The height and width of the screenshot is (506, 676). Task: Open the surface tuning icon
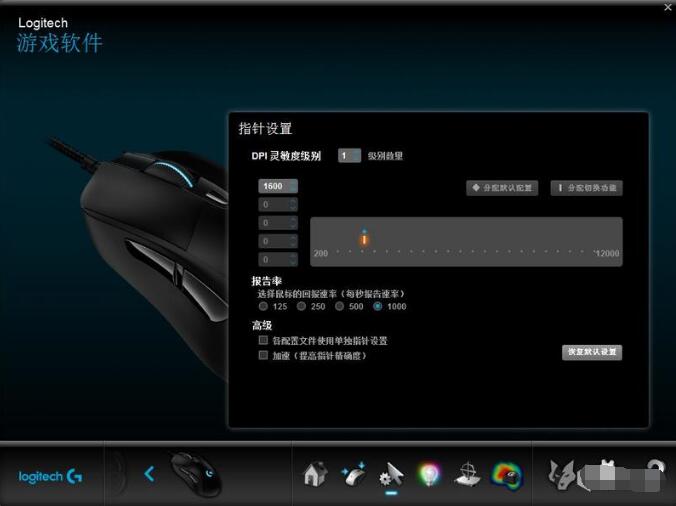467,475
